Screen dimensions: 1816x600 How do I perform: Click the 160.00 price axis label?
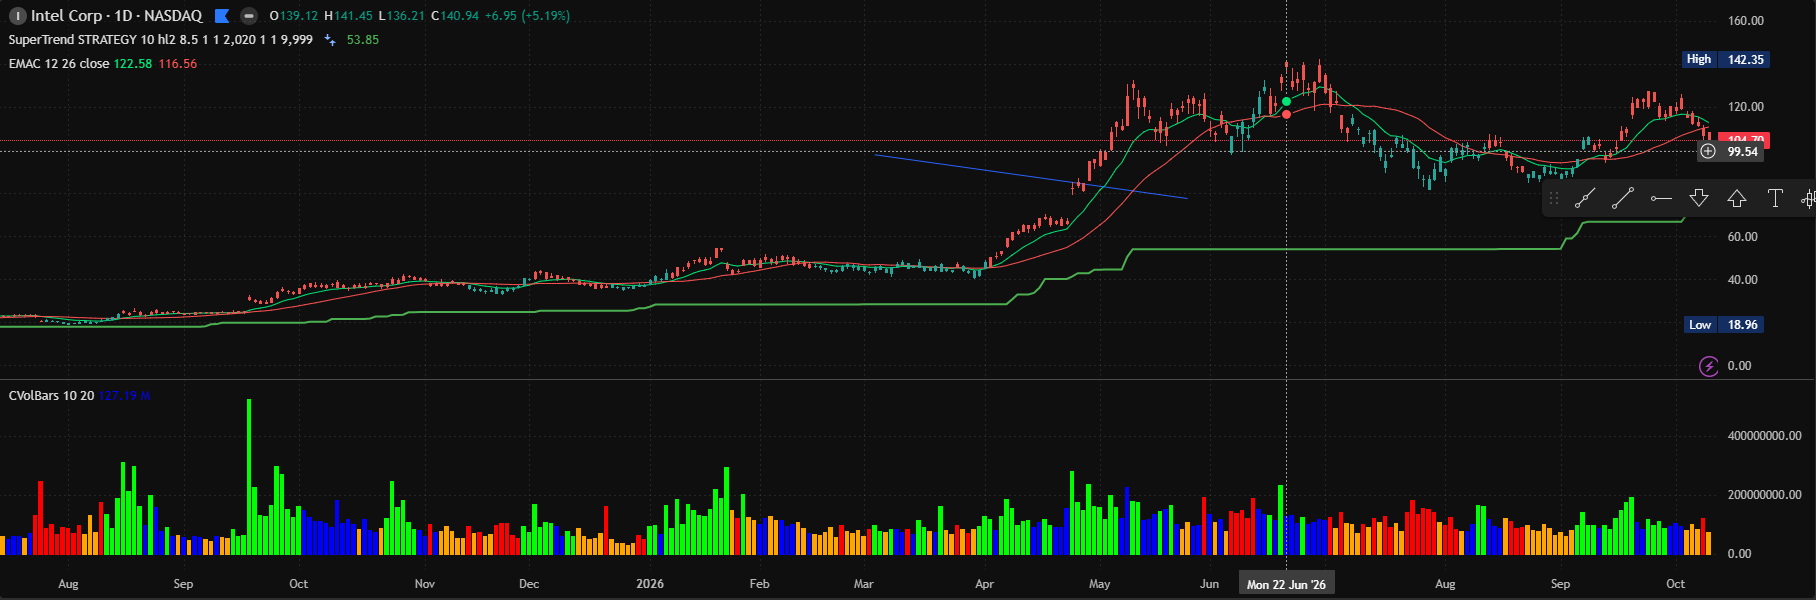1745,21
